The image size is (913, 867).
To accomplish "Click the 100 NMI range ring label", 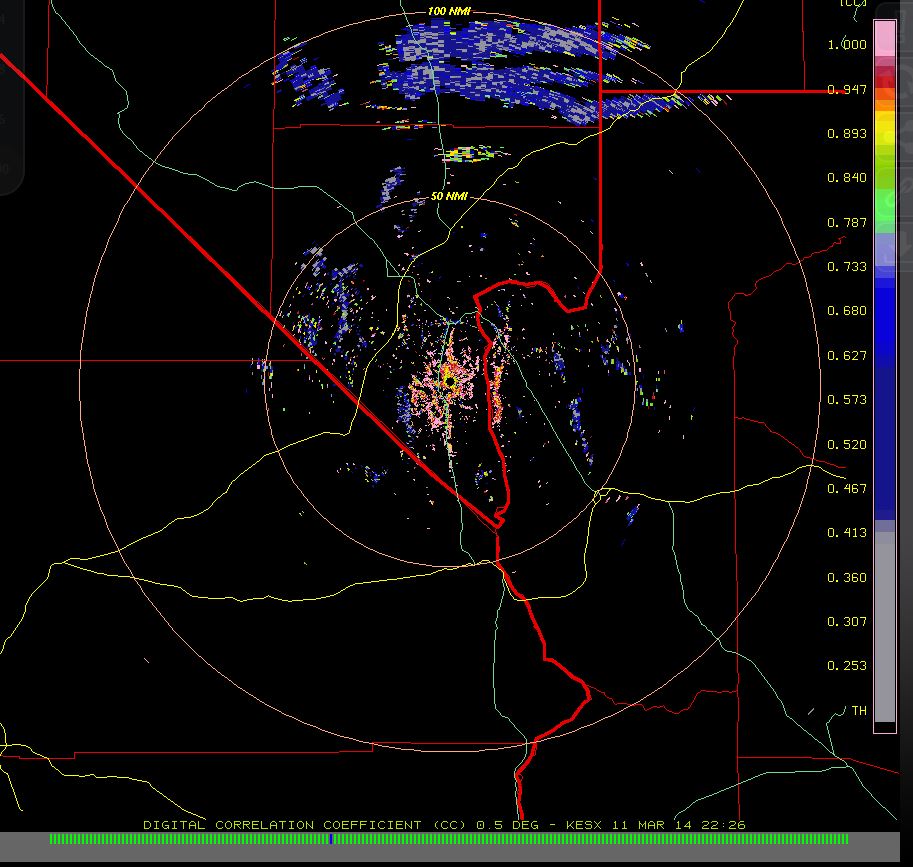I will 448,11.
